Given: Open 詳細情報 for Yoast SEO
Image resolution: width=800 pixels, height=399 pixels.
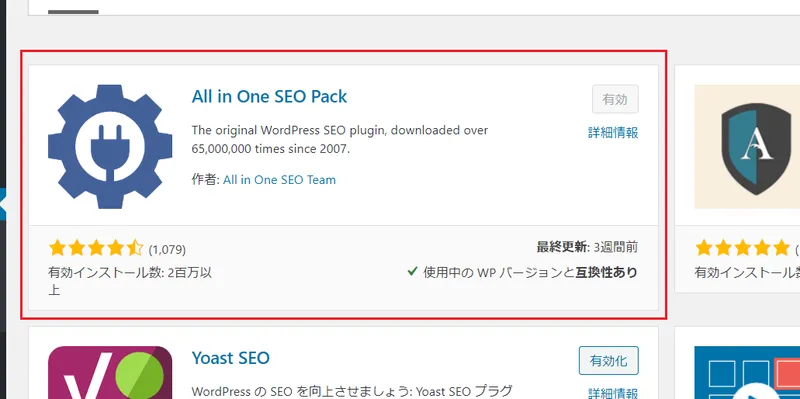Looking at the screenshot, I should coord(613,393).
